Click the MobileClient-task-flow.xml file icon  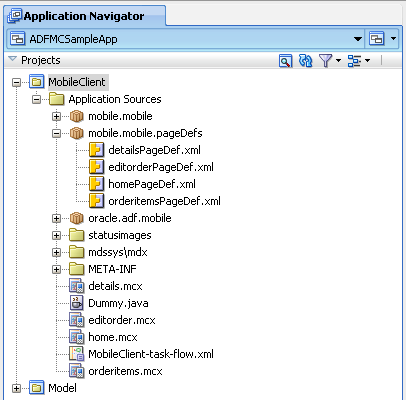76,354
